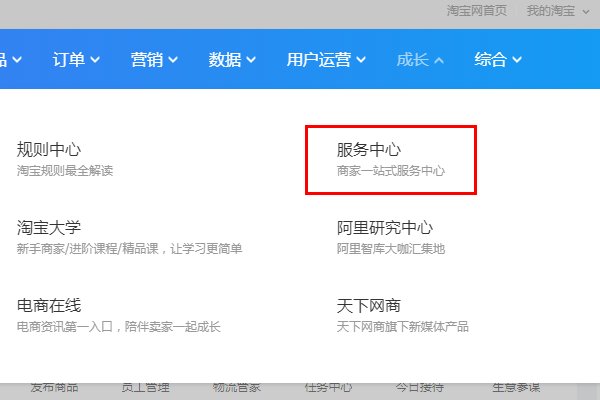Open 淘宝大学 entry

[x=49, y=227]
